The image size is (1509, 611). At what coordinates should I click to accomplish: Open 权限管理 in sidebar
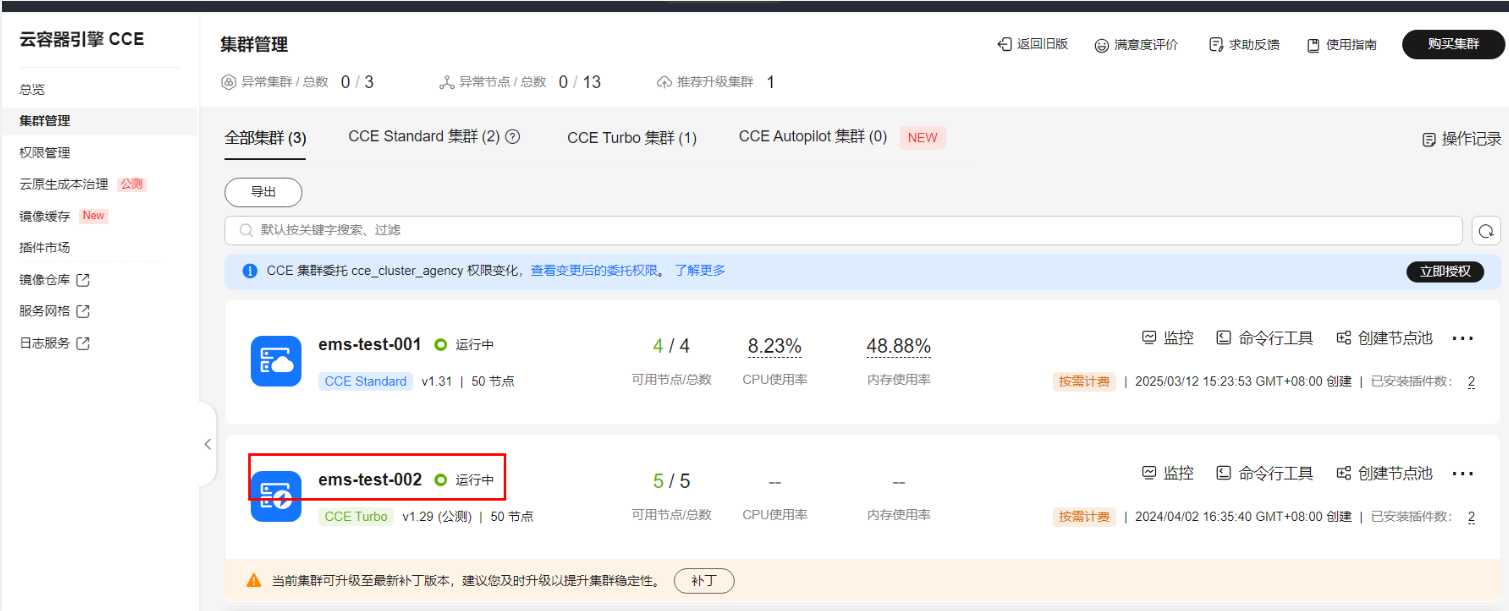(45, 153)
